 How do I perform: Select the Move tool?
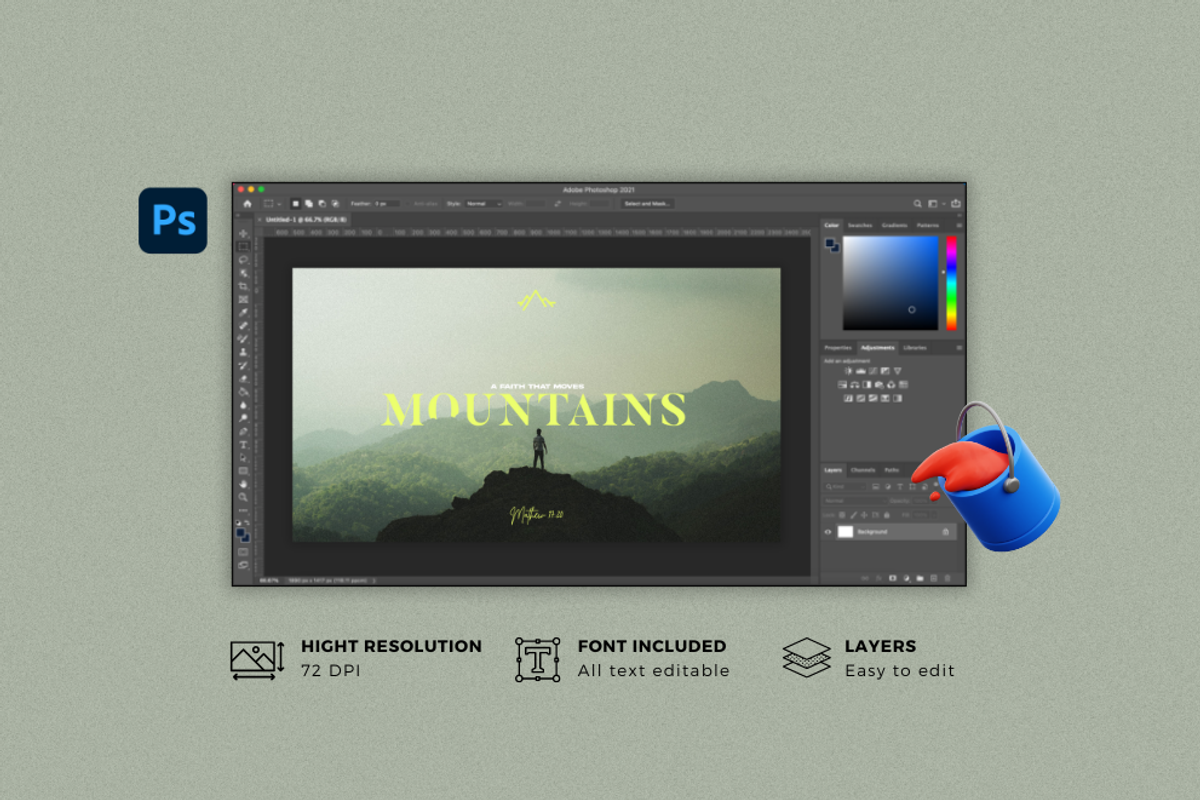tap(243, 233)
